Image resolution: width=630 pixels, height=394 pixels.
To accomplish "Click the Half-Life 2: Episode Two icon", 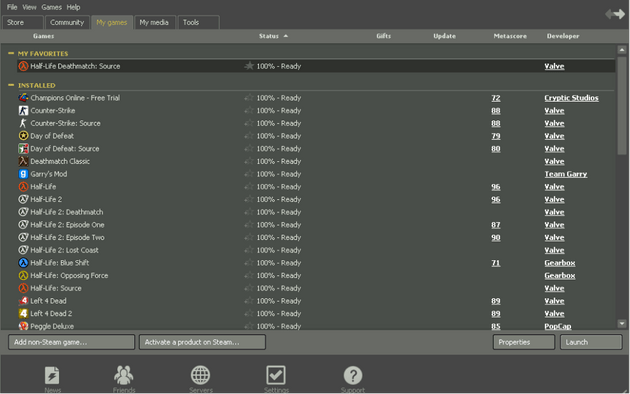I will click(x=23, y=237).
